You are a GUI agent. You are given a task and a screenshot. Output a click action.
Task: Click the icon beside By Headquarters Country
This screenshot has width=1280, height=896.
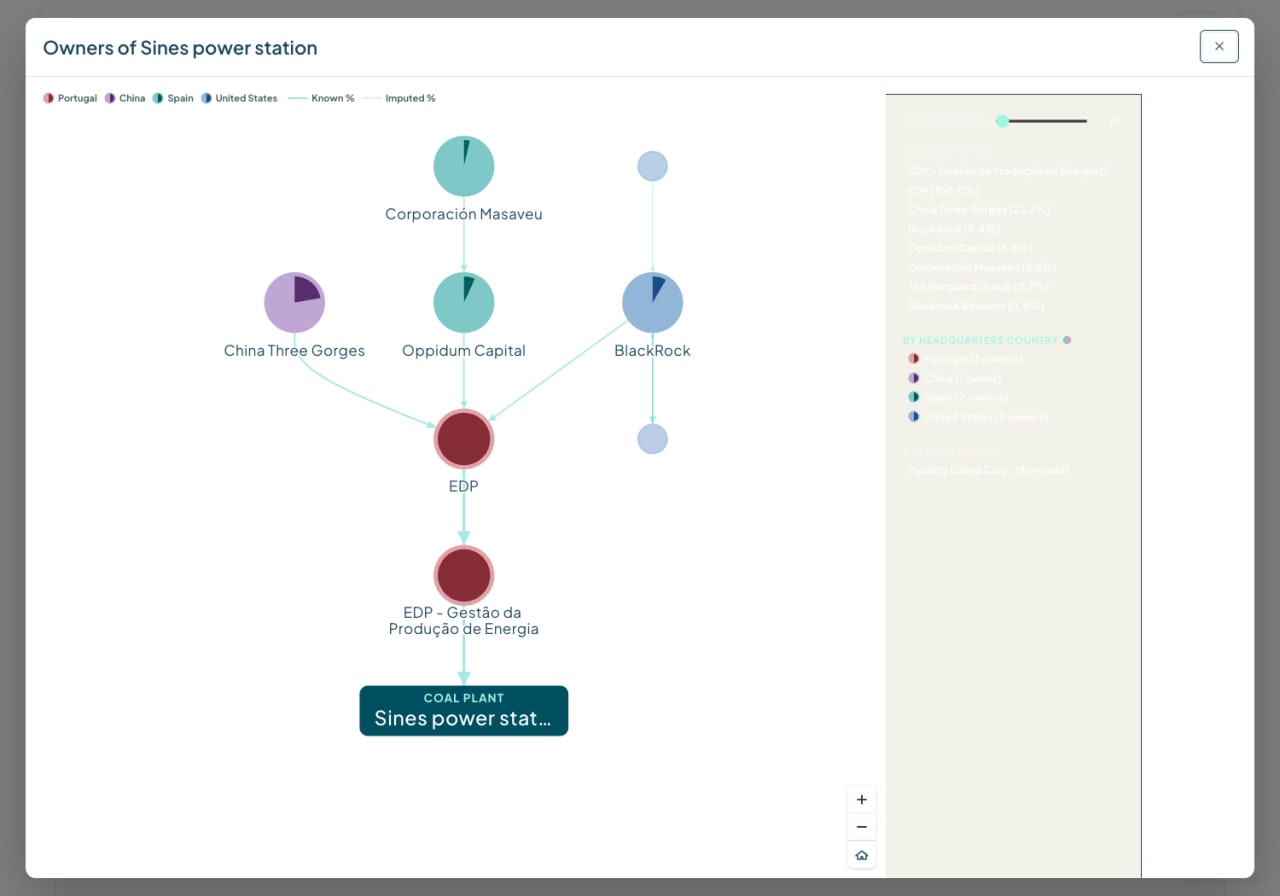(1067, 340)
